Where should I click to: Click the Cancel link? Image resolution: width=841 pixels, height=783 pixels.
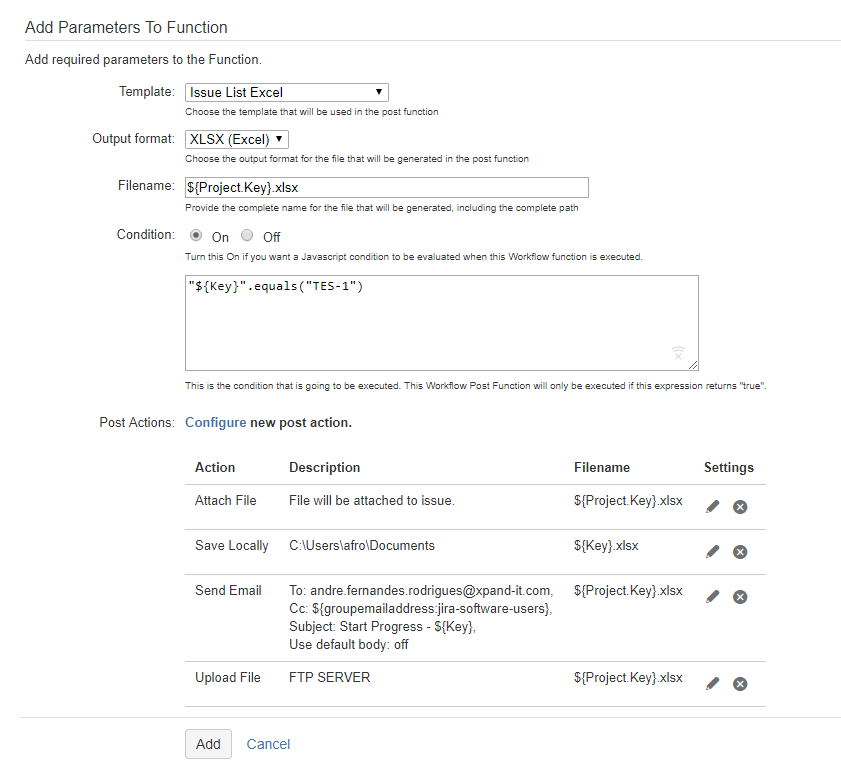pyautogui.click(x=268, y=744)
